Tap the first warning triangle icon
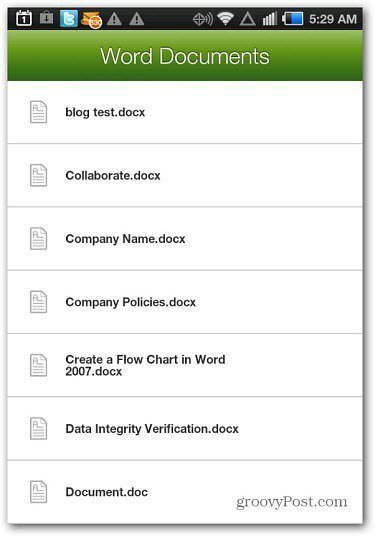Image resolution: width=375 pixels, height=536 pixels. [x=114, y=19]
